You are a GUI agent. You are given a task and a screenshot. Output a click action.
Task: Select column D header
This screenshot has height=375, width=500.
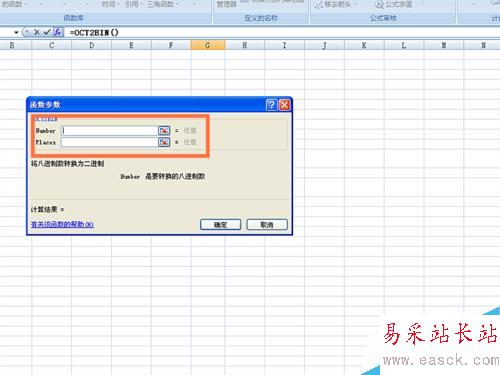tap(91, 45)
